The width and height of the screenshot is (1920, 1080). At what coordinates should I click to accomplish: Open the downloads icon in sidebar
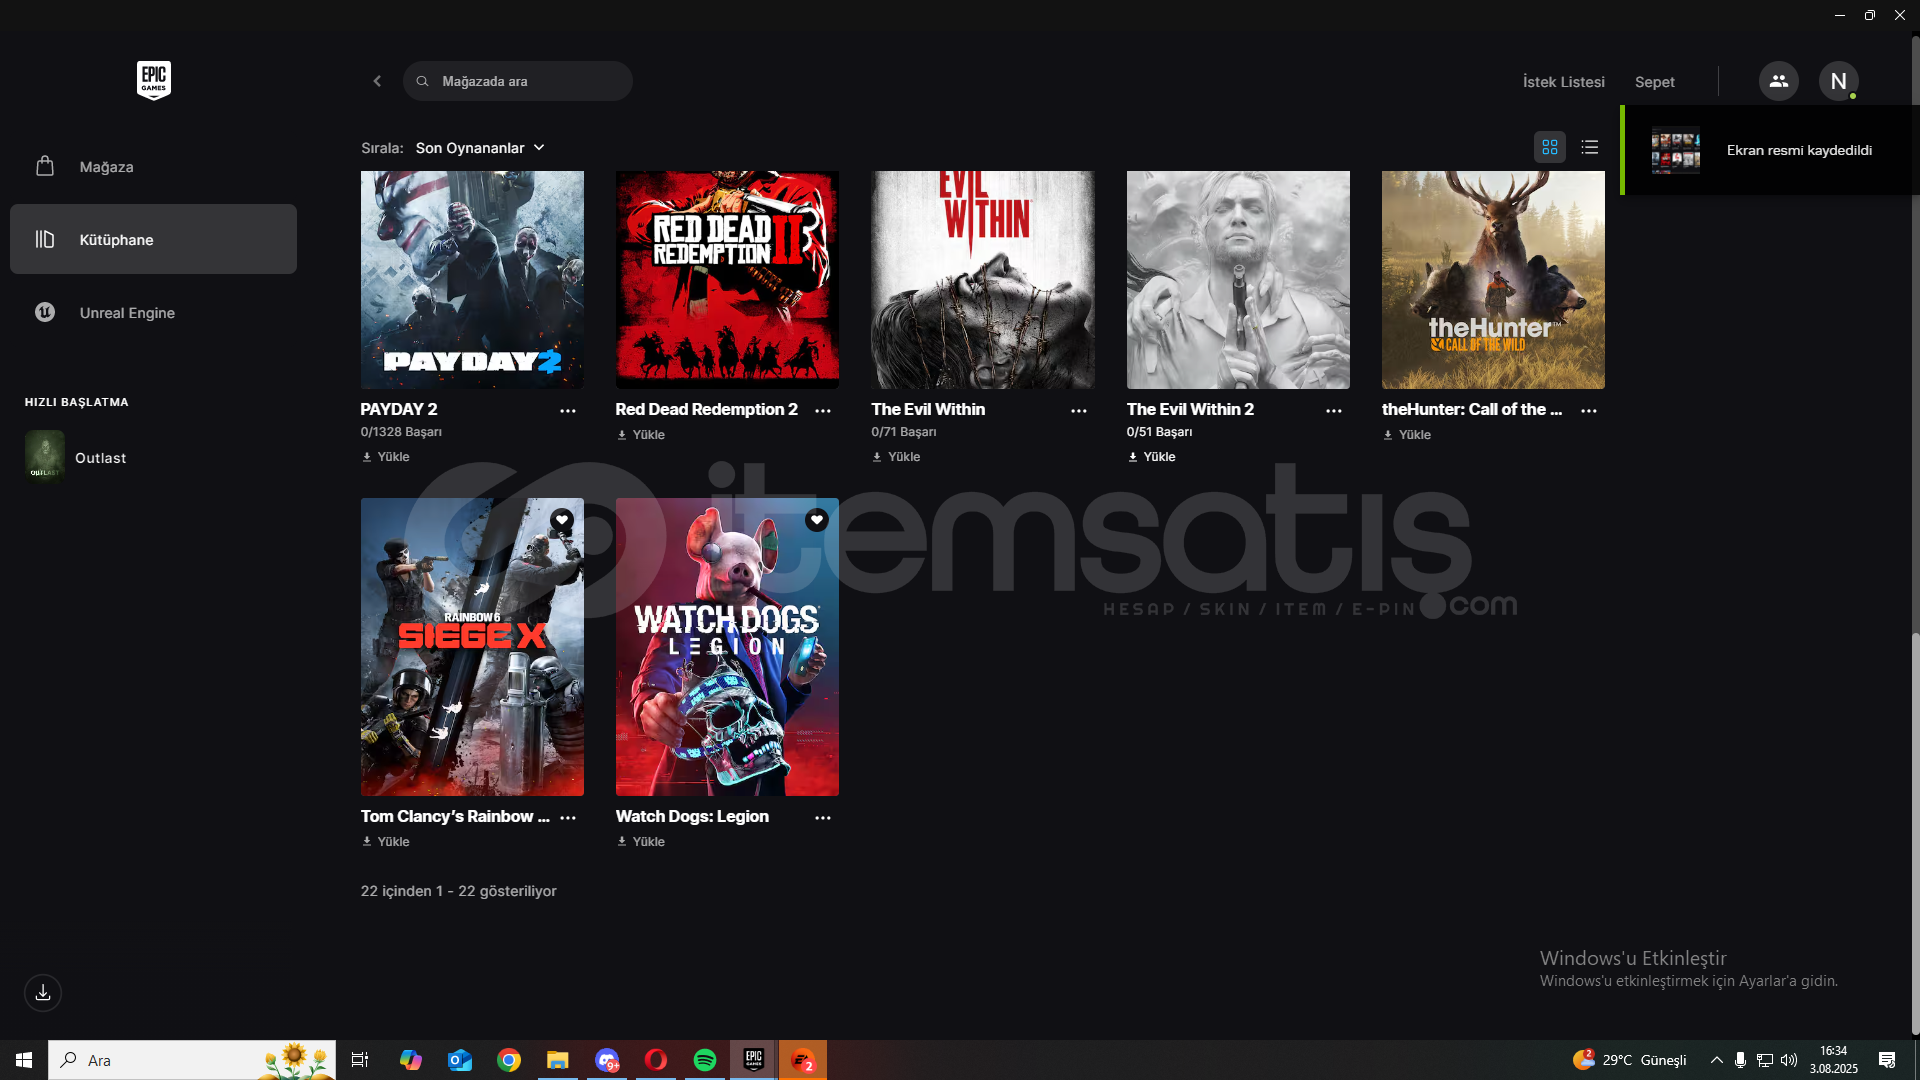click(x=43, y=993)
